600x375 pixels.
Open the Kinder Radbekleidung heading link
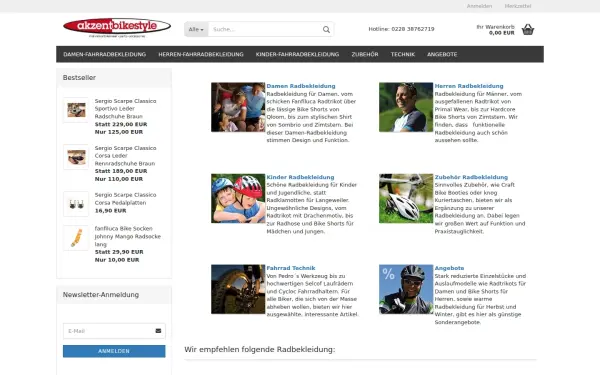[300, 177]
